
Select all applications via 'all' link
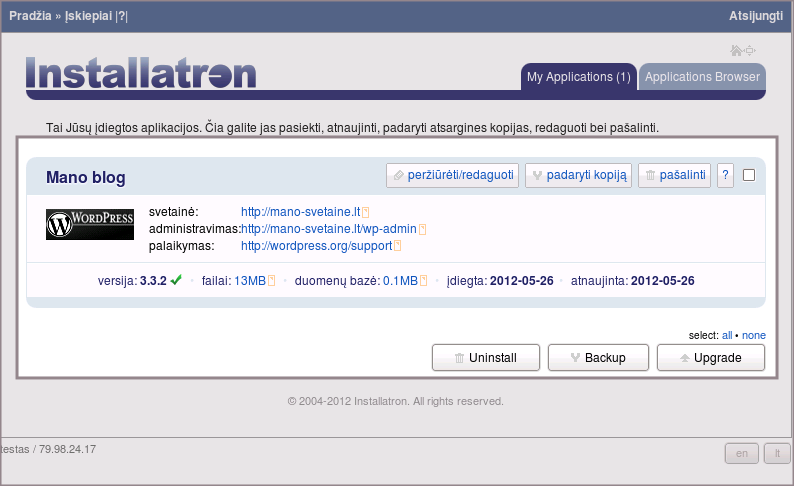point(727,335)
